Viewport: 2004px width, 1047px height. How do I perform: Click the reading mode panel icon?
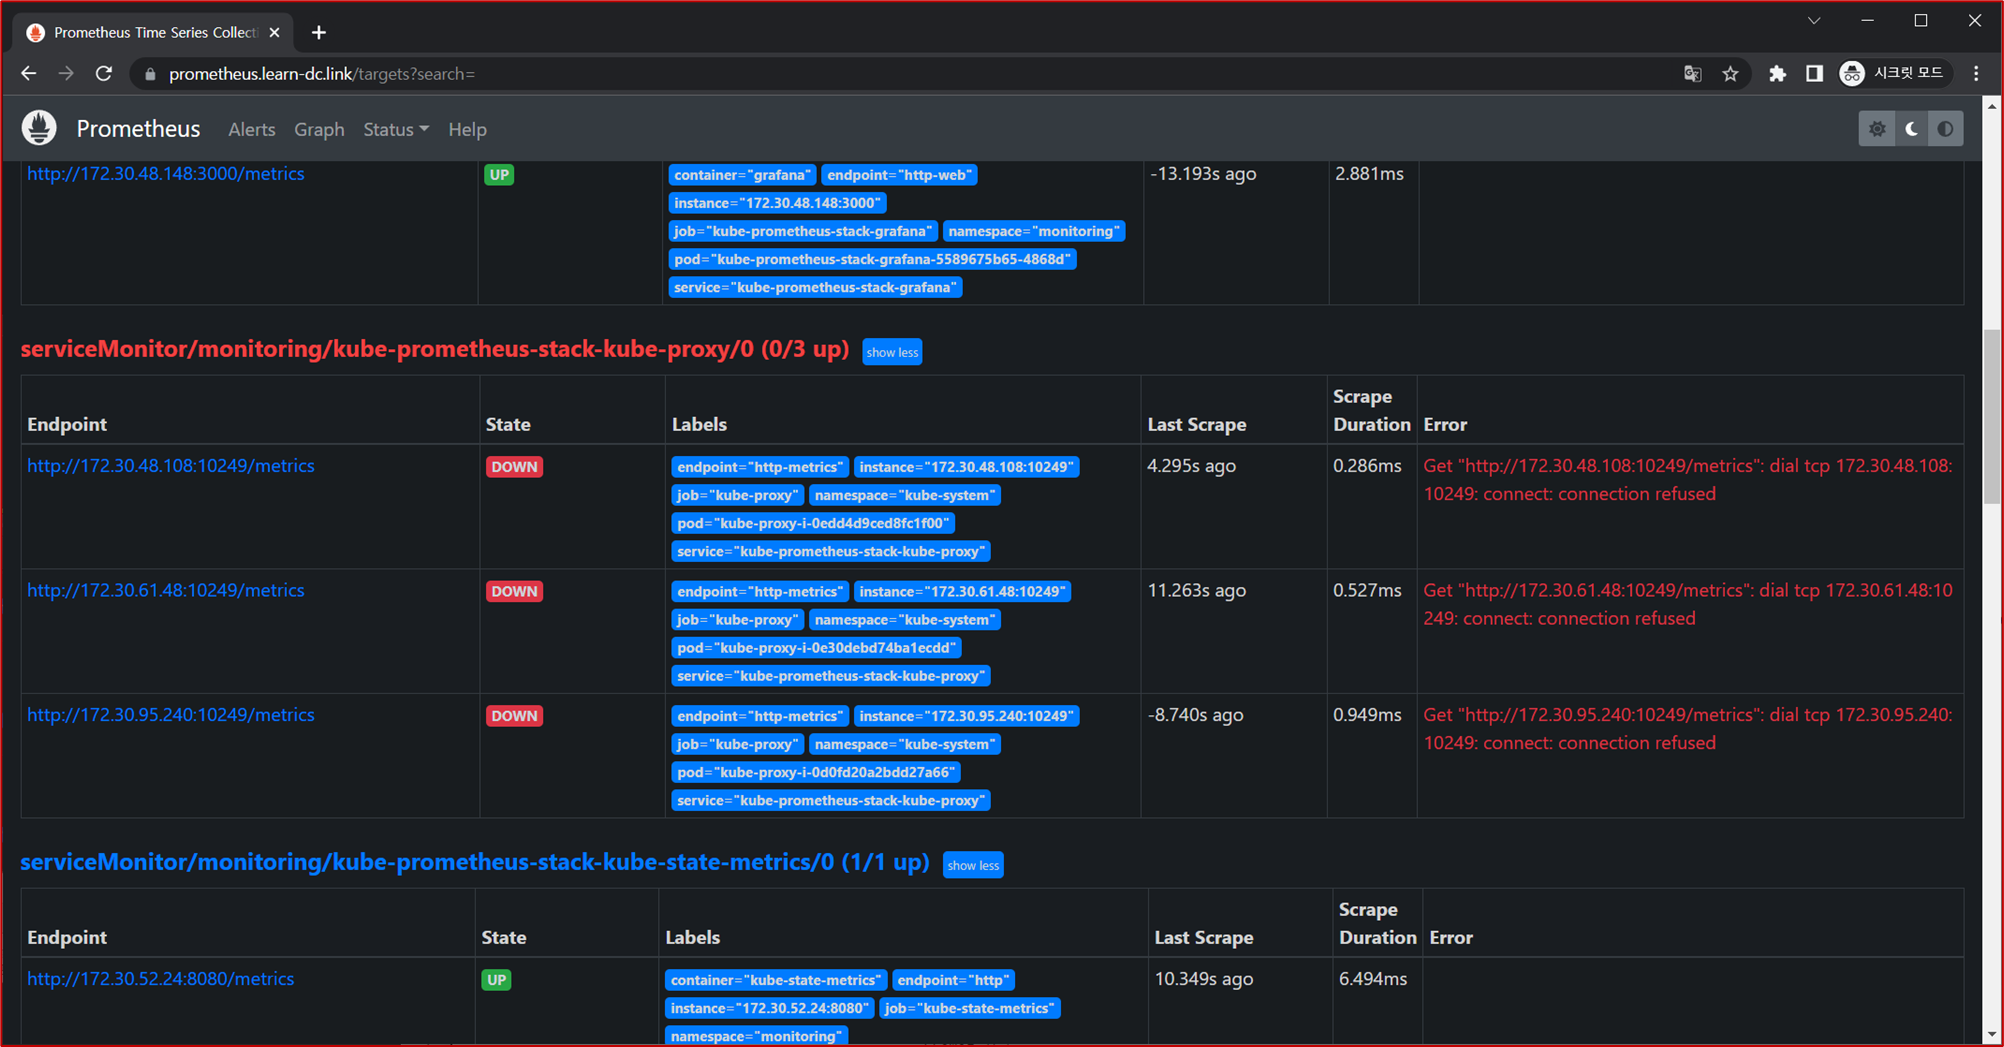[x=1814, y=73]
